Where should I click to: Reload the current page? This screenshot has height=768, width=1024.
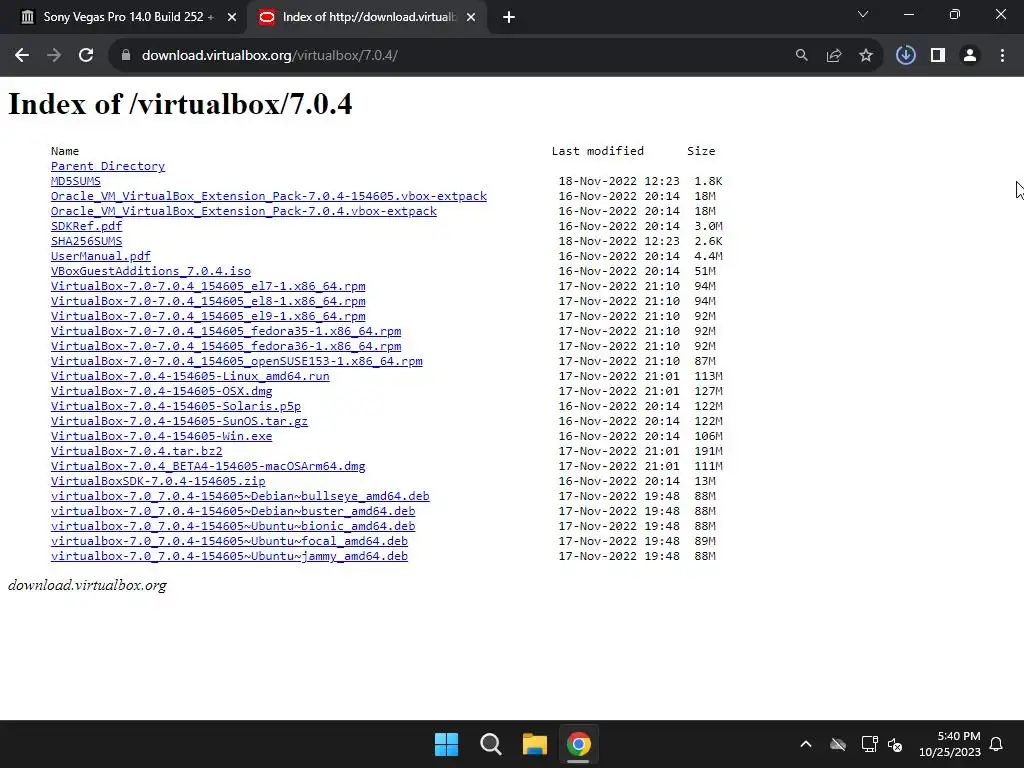point(86,56)
